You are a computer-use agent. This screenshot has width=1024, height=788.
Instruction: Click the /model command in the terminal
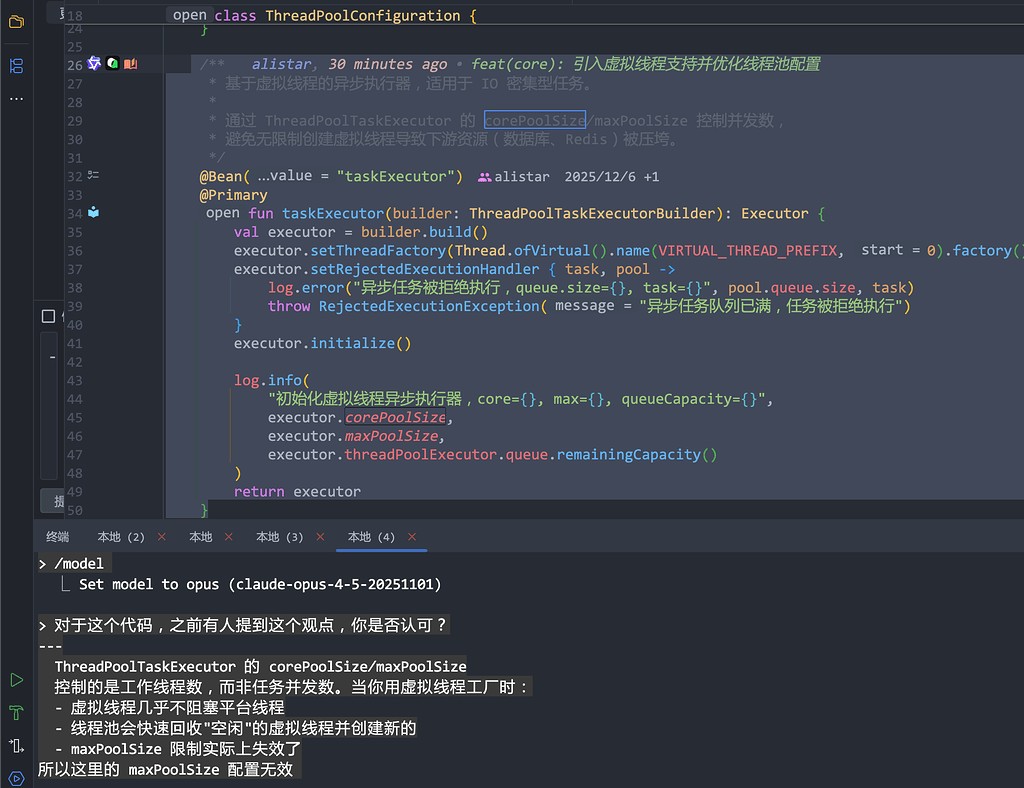point(78,563)
